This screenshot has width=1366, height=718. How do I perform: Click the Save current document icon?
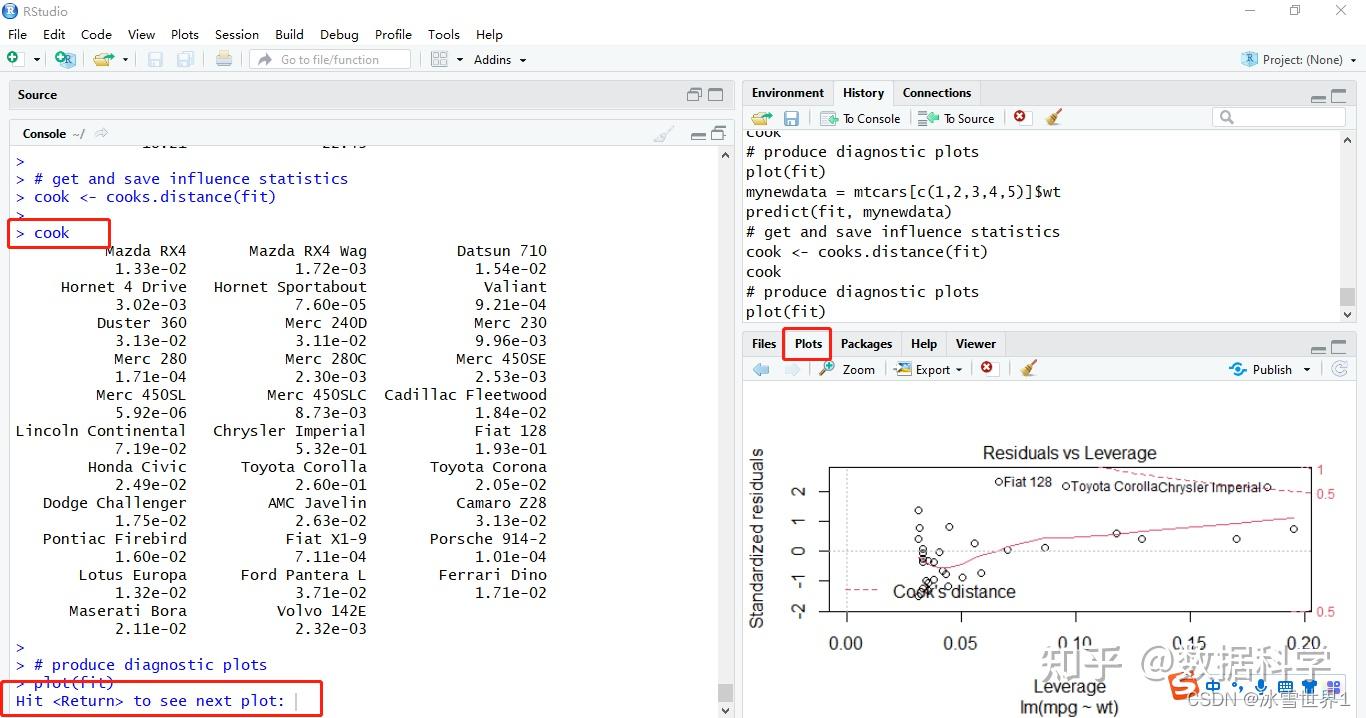155,59
